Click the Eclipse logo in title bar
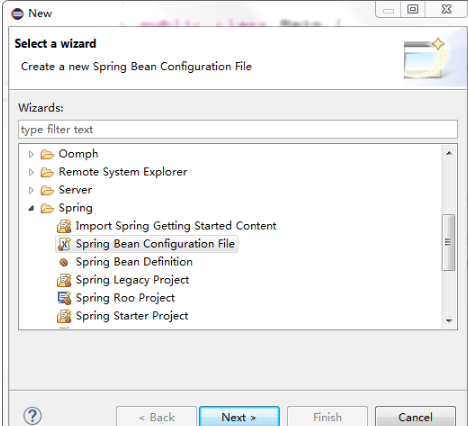468x426 pixels. 17,14
